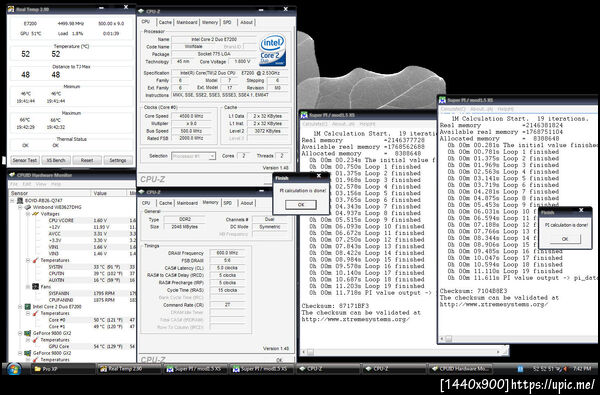600x395 pixels.
Task: Open the Windows Start orb
Action: tap(14, 369)
